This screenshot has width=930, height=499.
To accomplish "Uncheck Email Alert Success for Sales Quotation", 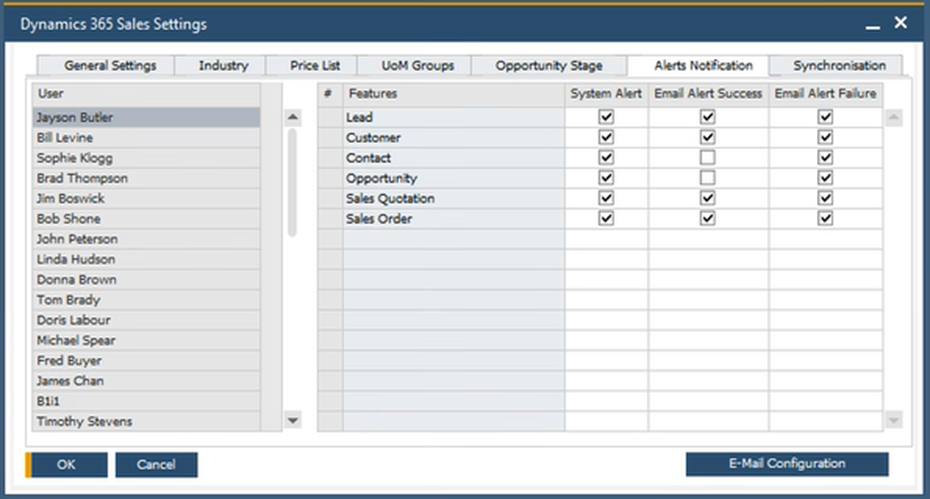I will [708, 198].
